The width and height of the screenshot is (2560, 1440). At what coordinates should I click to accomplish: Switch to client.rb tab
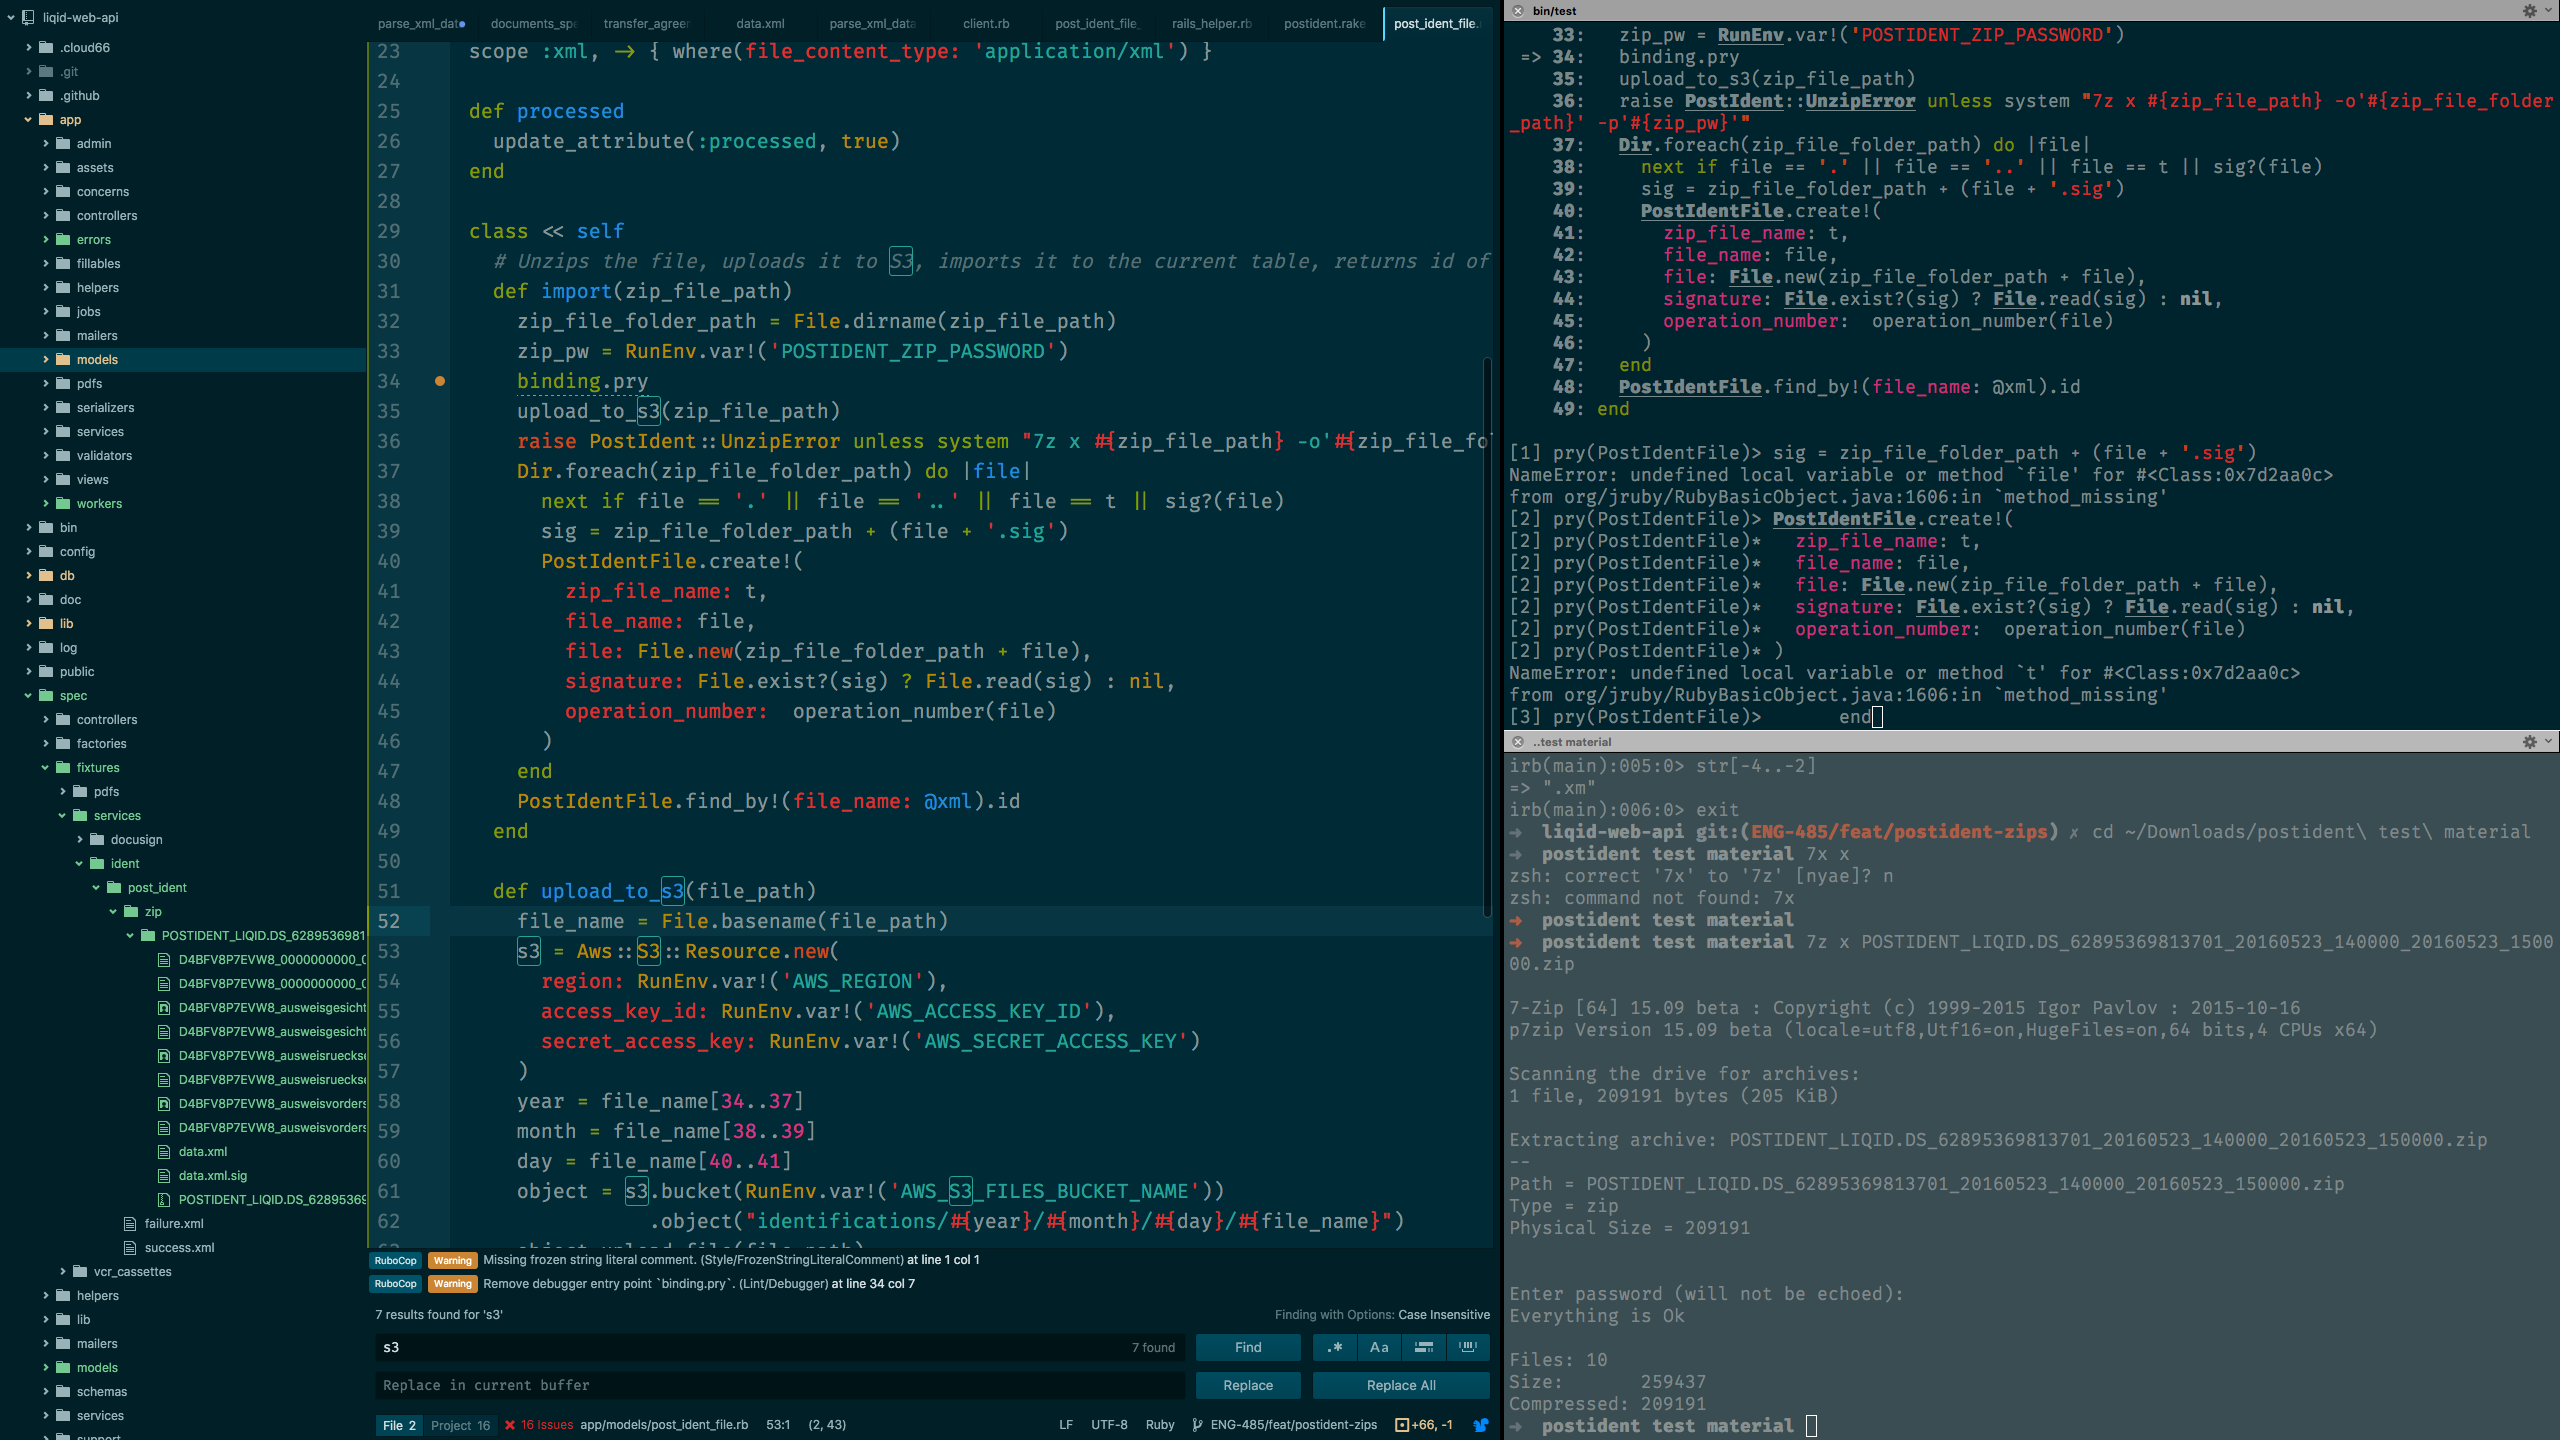point(985,23)
